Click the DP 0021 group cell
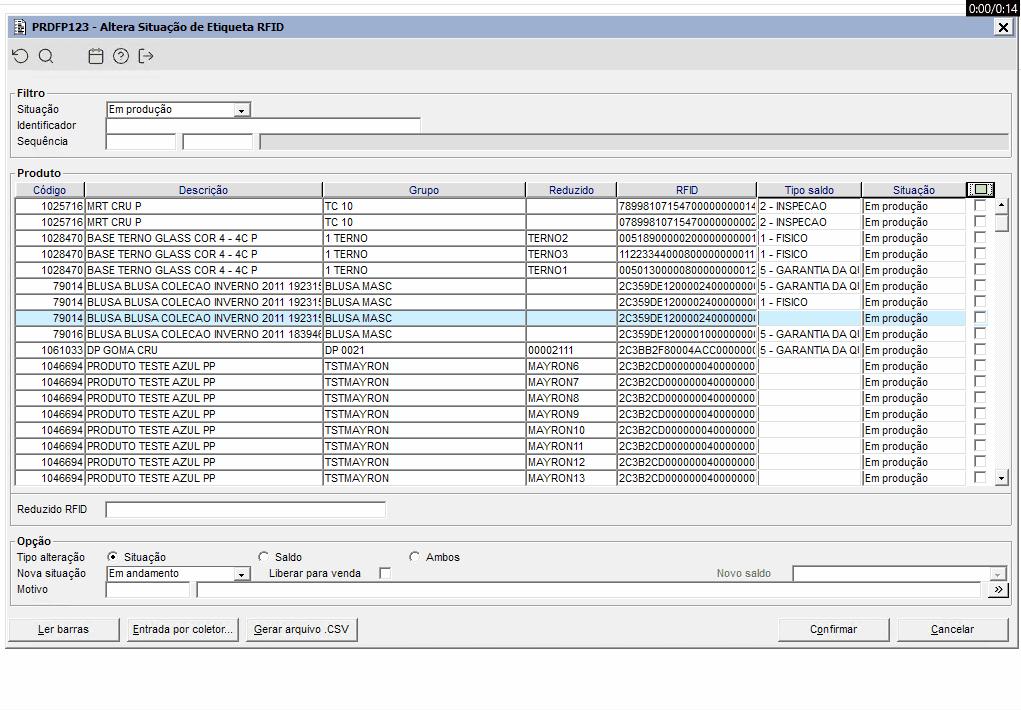 424,350
